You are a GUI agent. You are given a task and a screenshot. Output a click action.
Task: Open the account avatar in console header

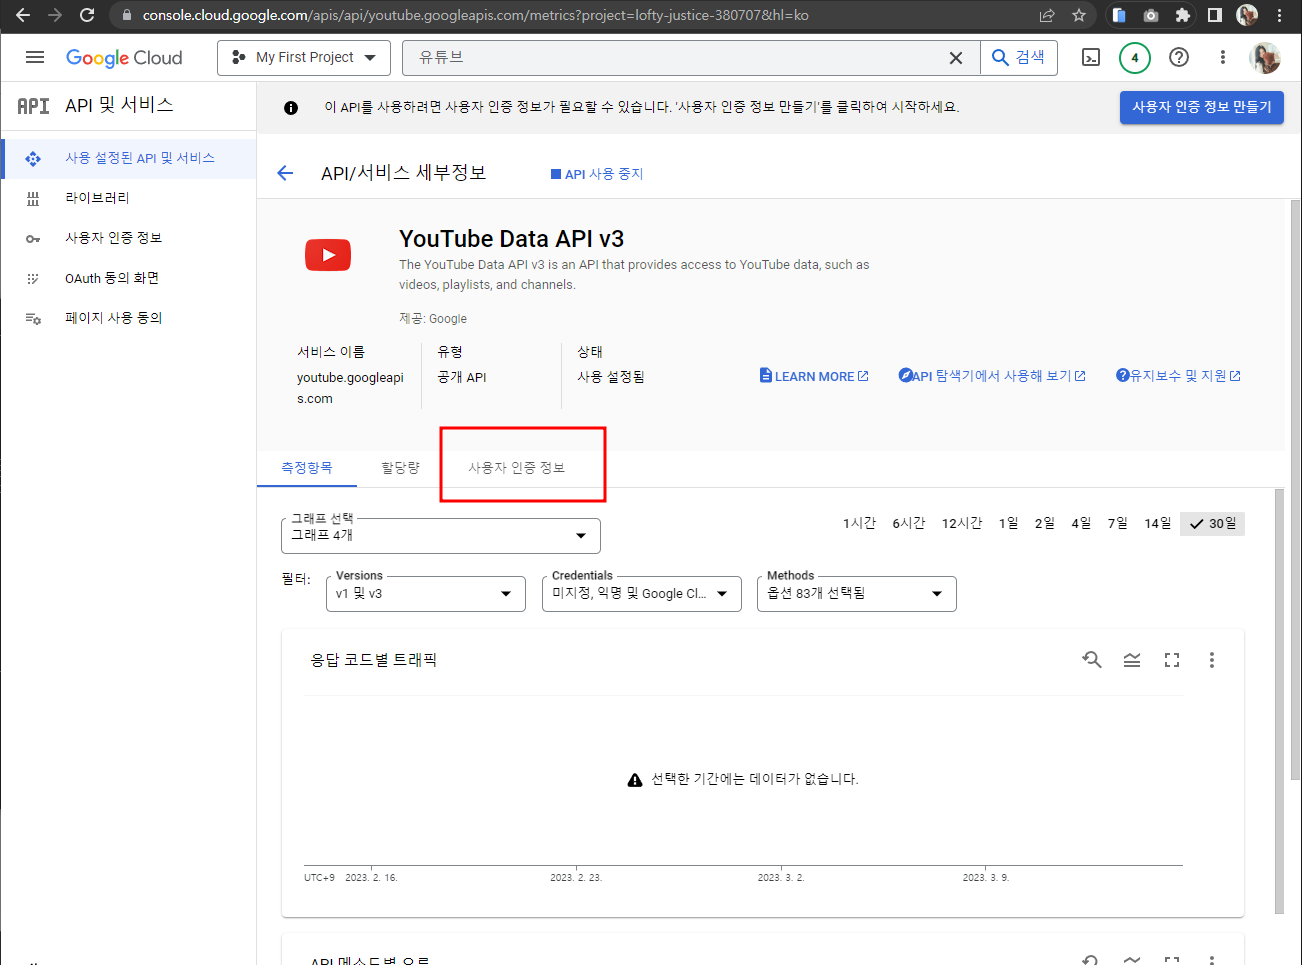1265,58
